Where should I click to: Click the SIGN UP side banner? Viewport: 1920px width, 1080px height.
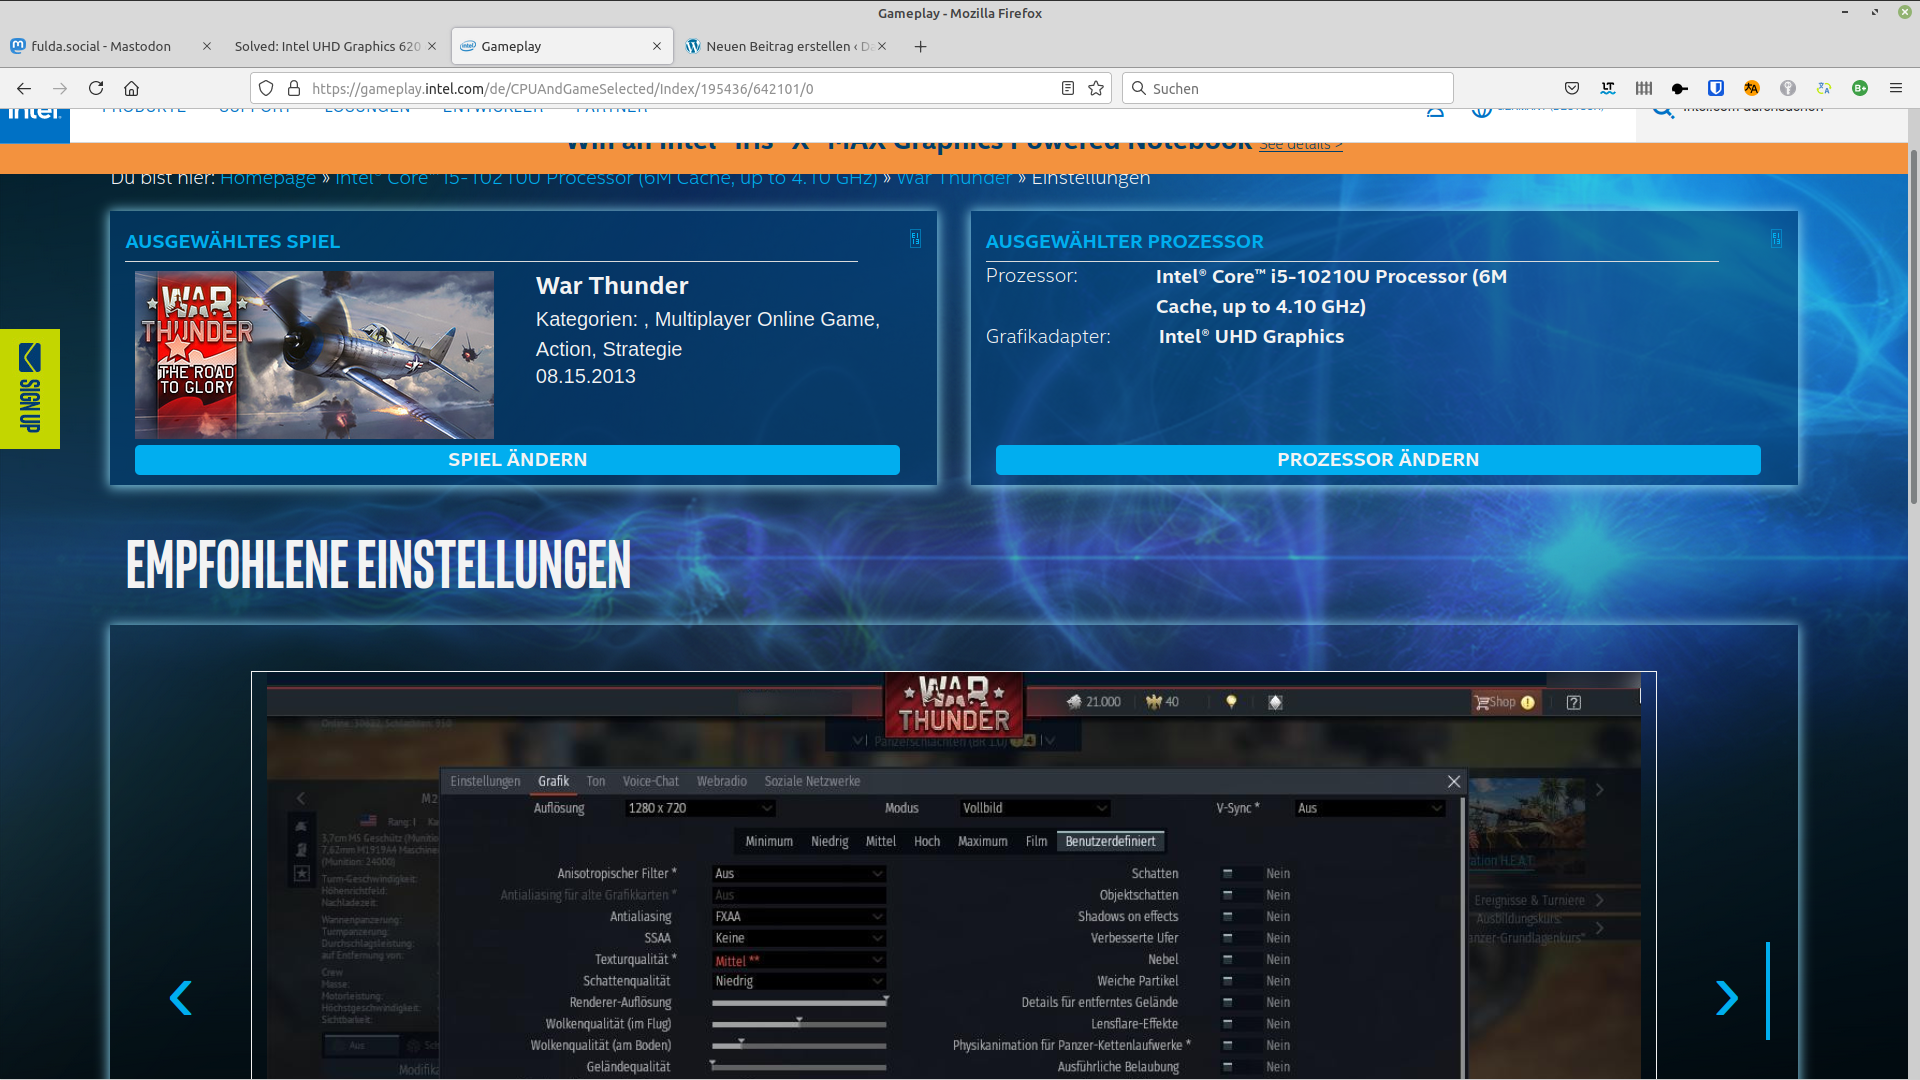[30, 389]
